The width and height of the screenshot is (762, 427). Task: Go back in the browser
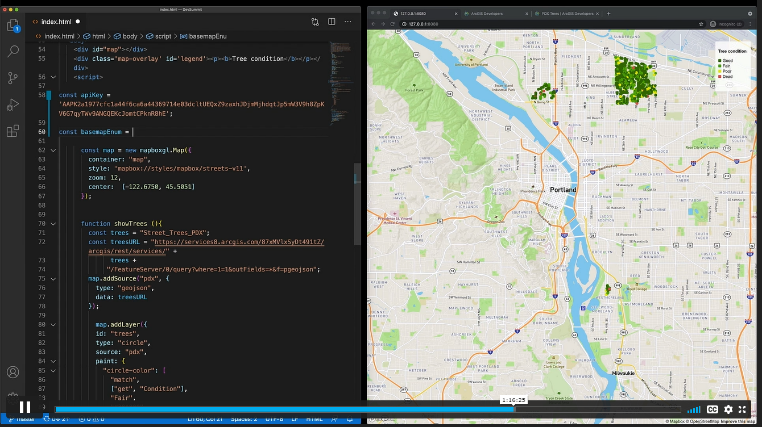(x=373, y=24)
